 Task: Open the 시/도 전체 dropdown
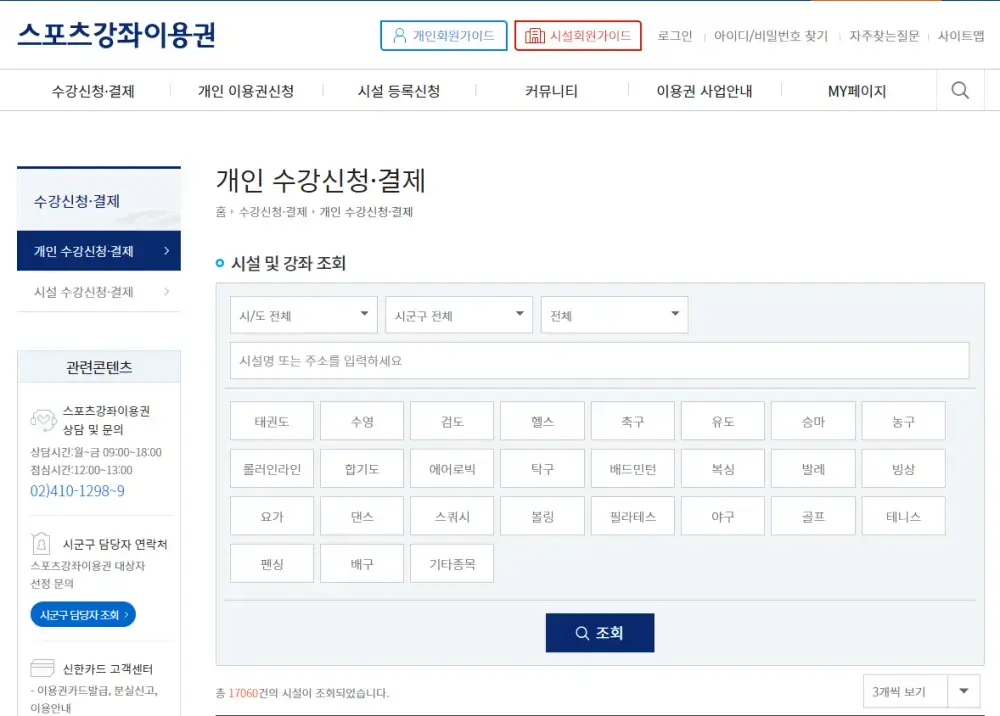coord(302,314)
